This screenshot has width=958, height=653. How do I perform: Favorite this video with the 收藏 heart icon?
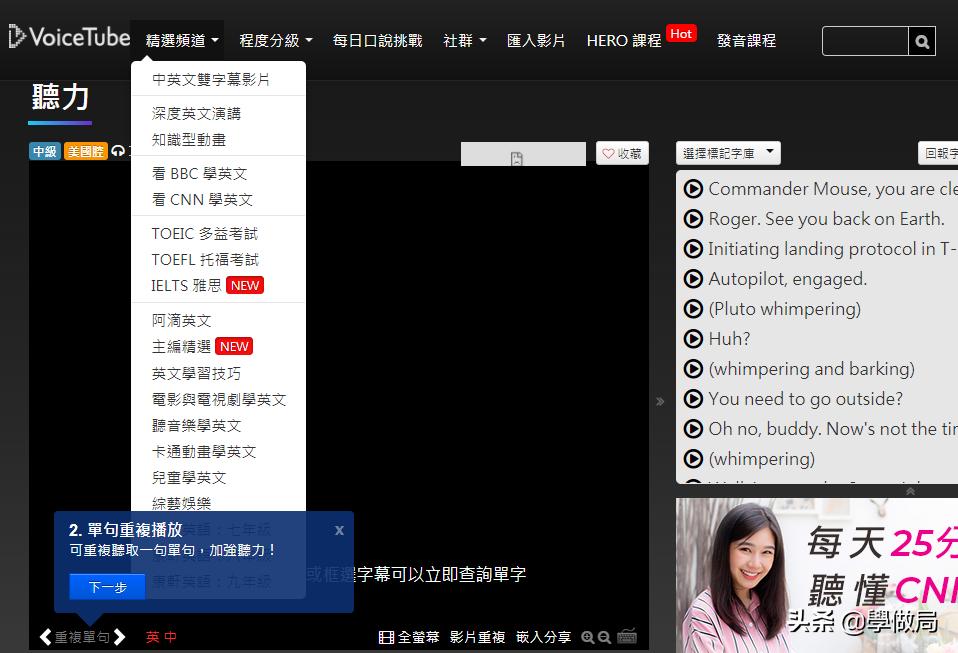click(622, 152)
